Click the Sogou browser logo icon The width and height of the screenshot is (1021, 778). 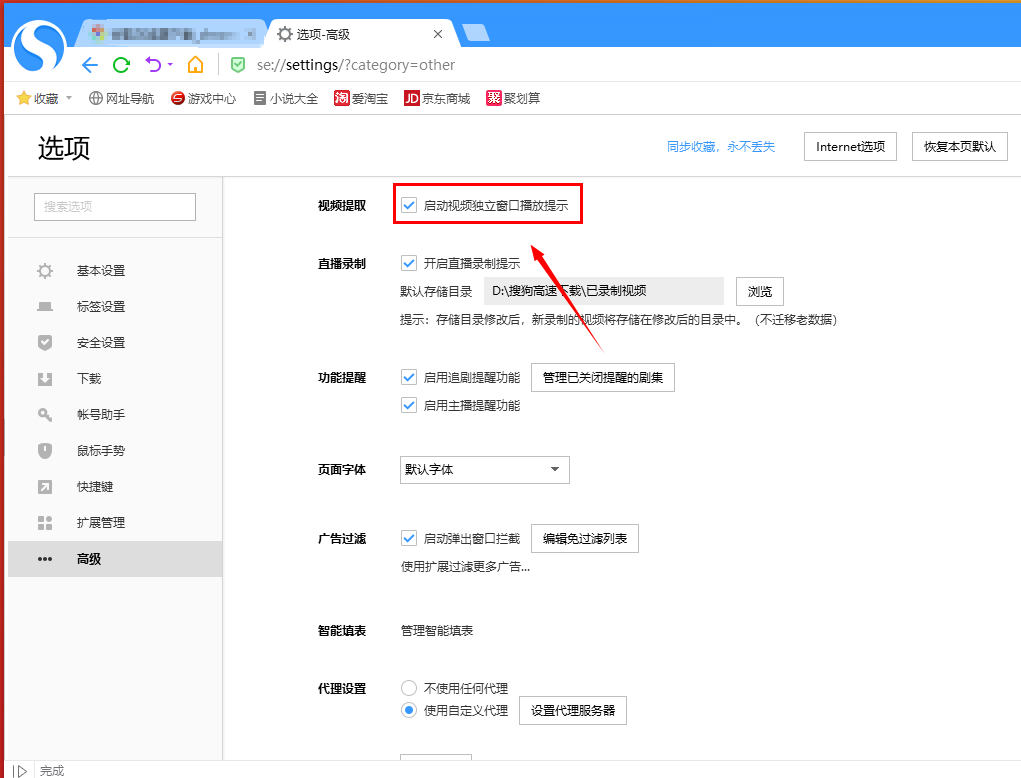(39, 47)
